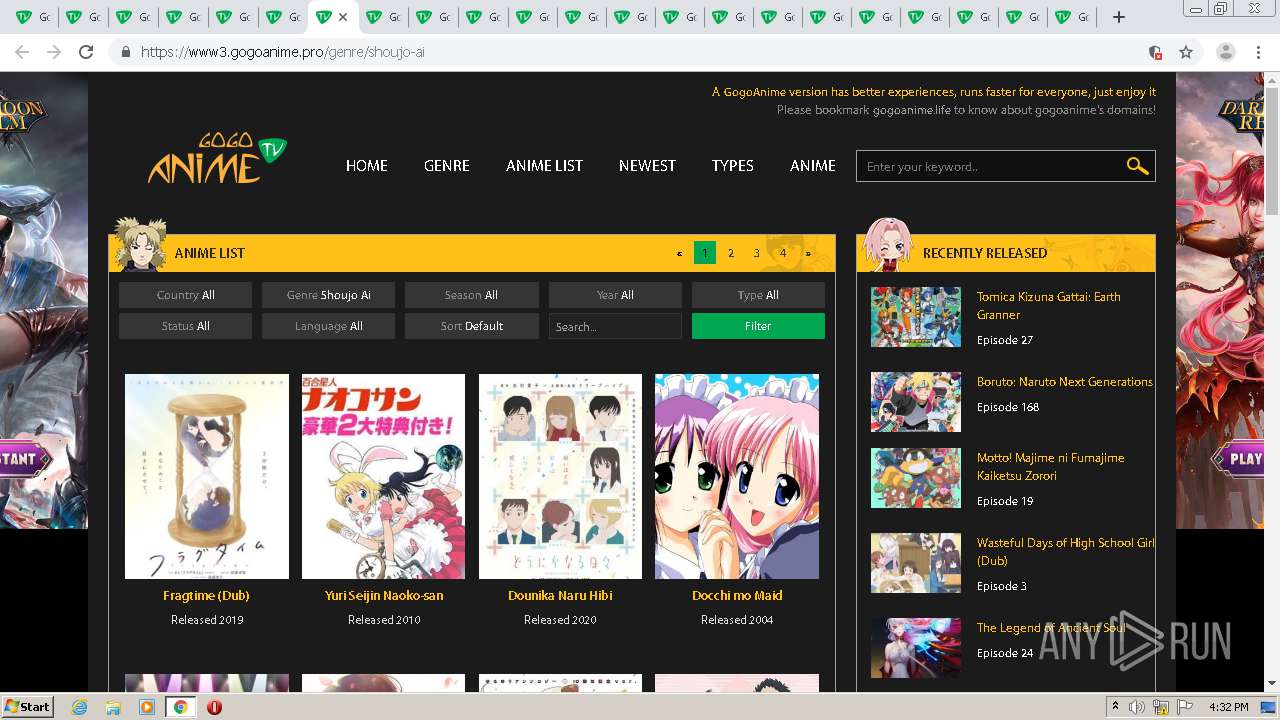Click Dounika Naru Hibi poster thumbnail
This screenshot has height=720, width=1280.
tap(560, 476)
